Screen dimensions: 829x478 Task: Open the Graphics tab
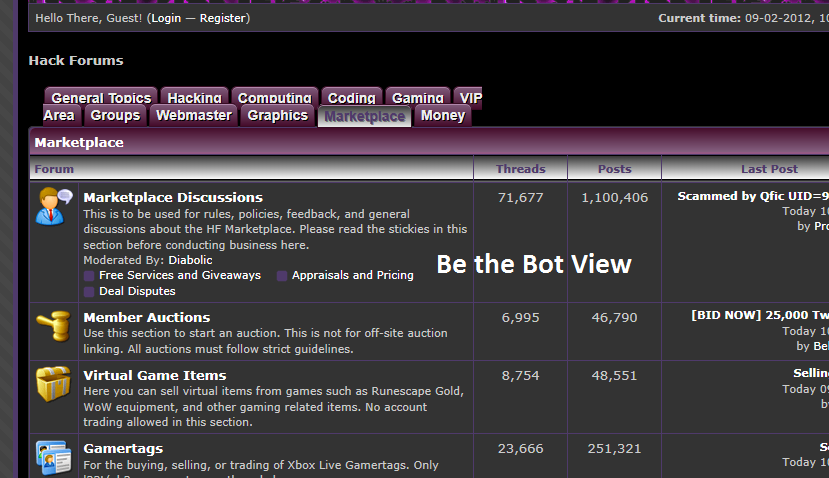[x=278, y=115]
